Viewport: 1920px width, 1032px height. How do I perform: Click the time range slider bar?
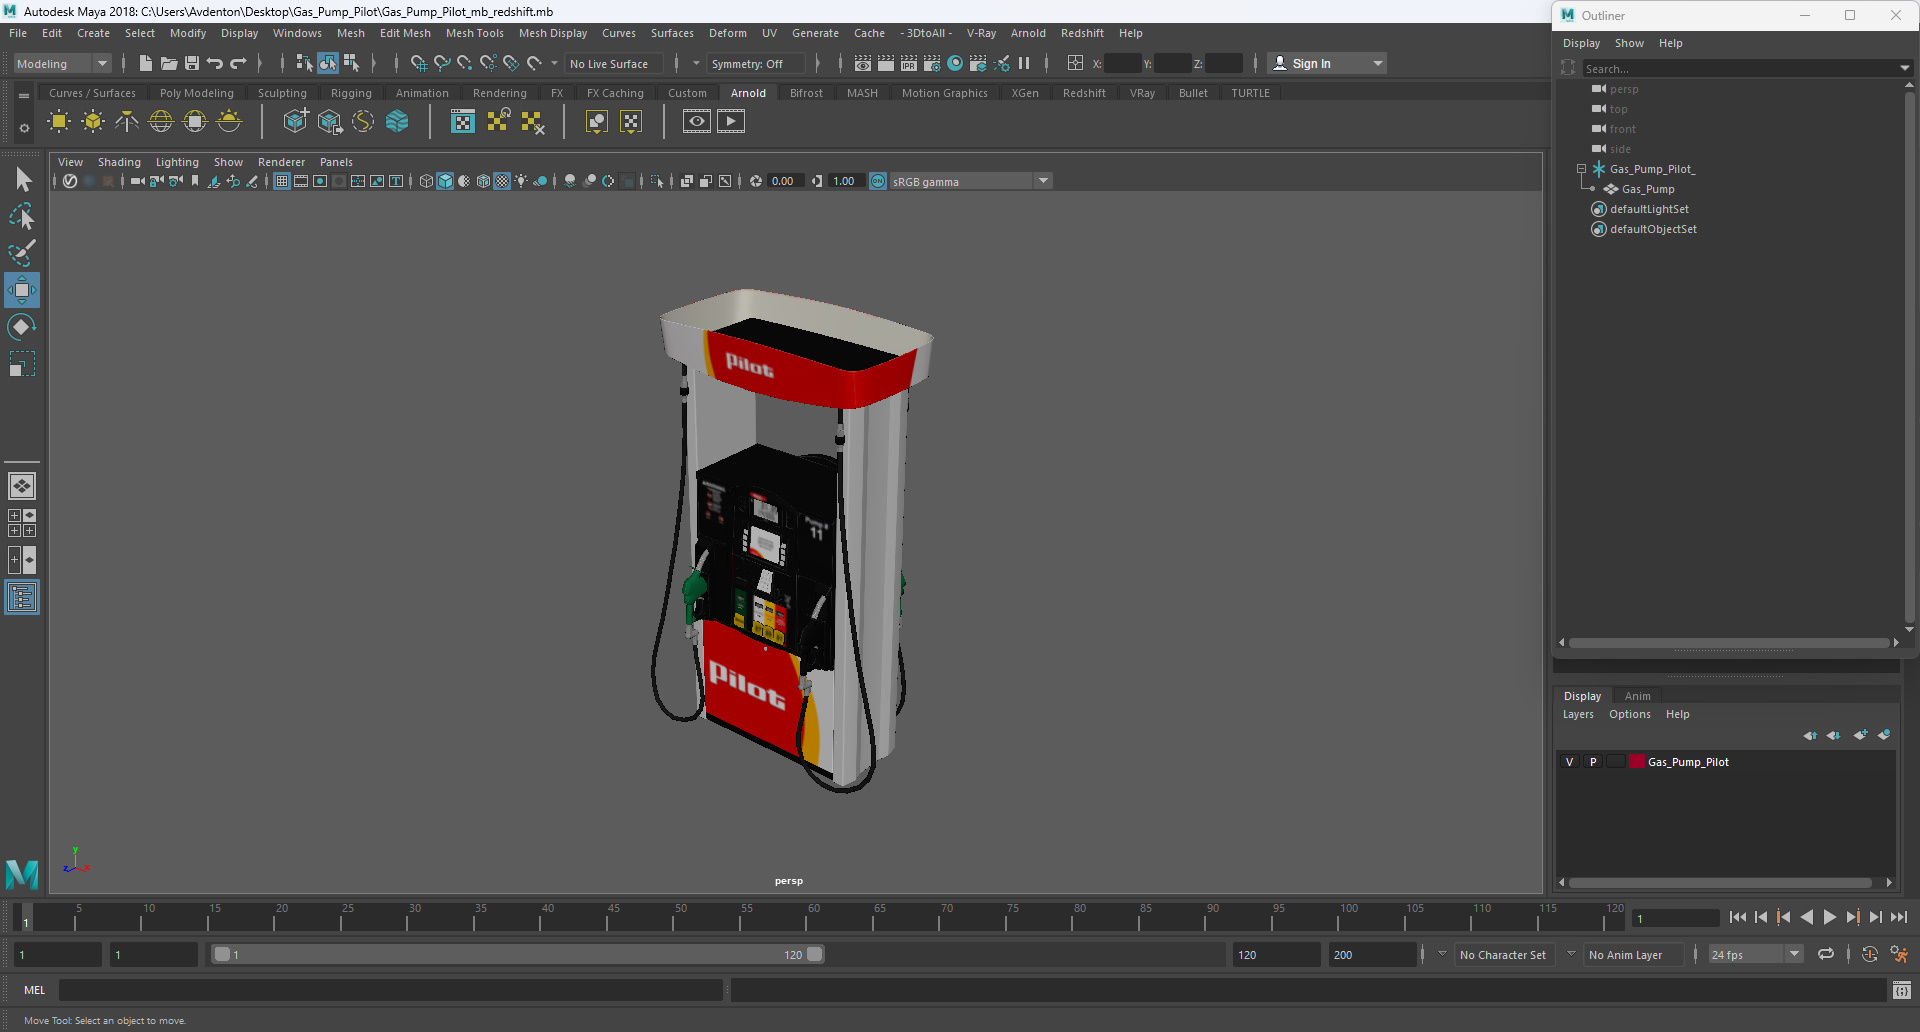519,954
